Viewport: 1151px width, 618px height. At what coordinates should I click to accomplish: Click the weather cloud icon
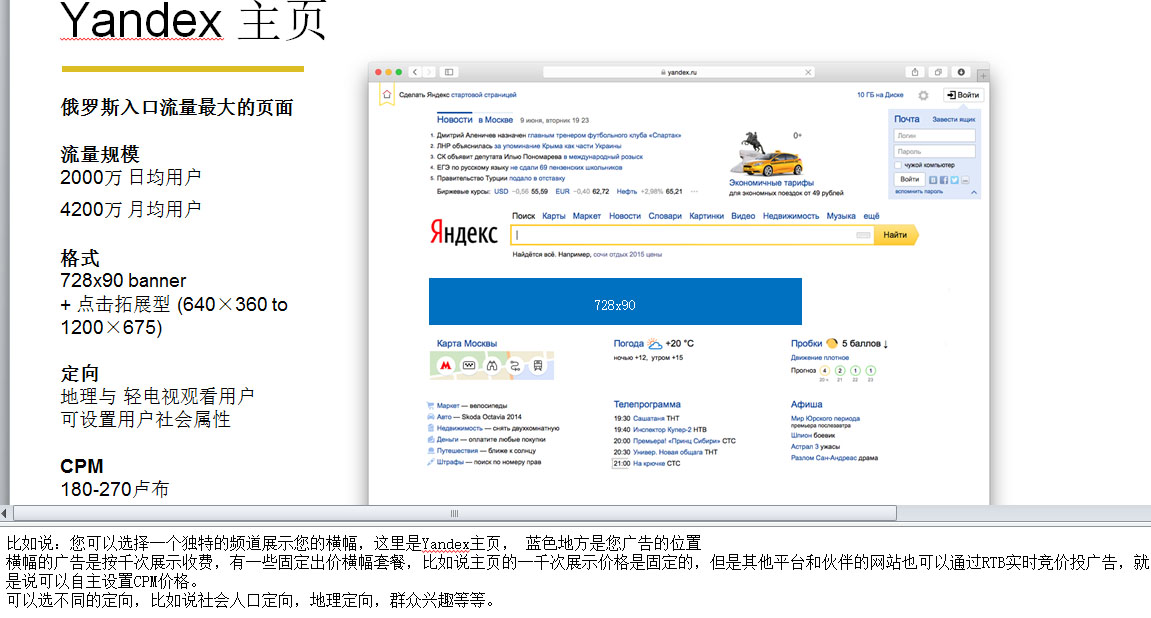coord(655,343)
